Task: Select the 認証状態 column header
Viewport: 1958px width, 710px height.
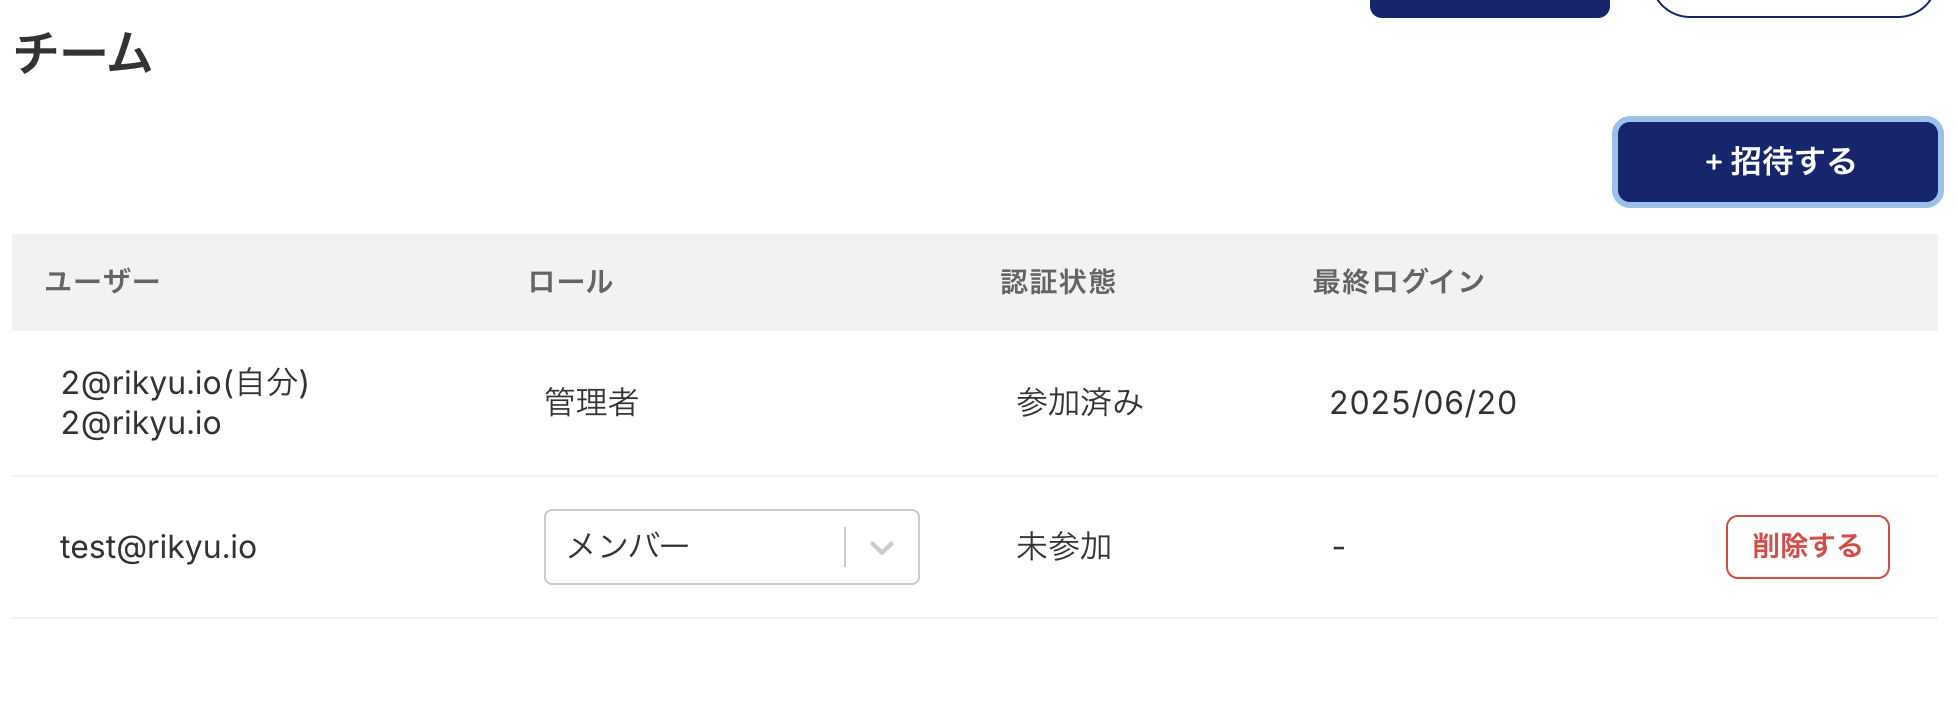Action: point(1058,282)
